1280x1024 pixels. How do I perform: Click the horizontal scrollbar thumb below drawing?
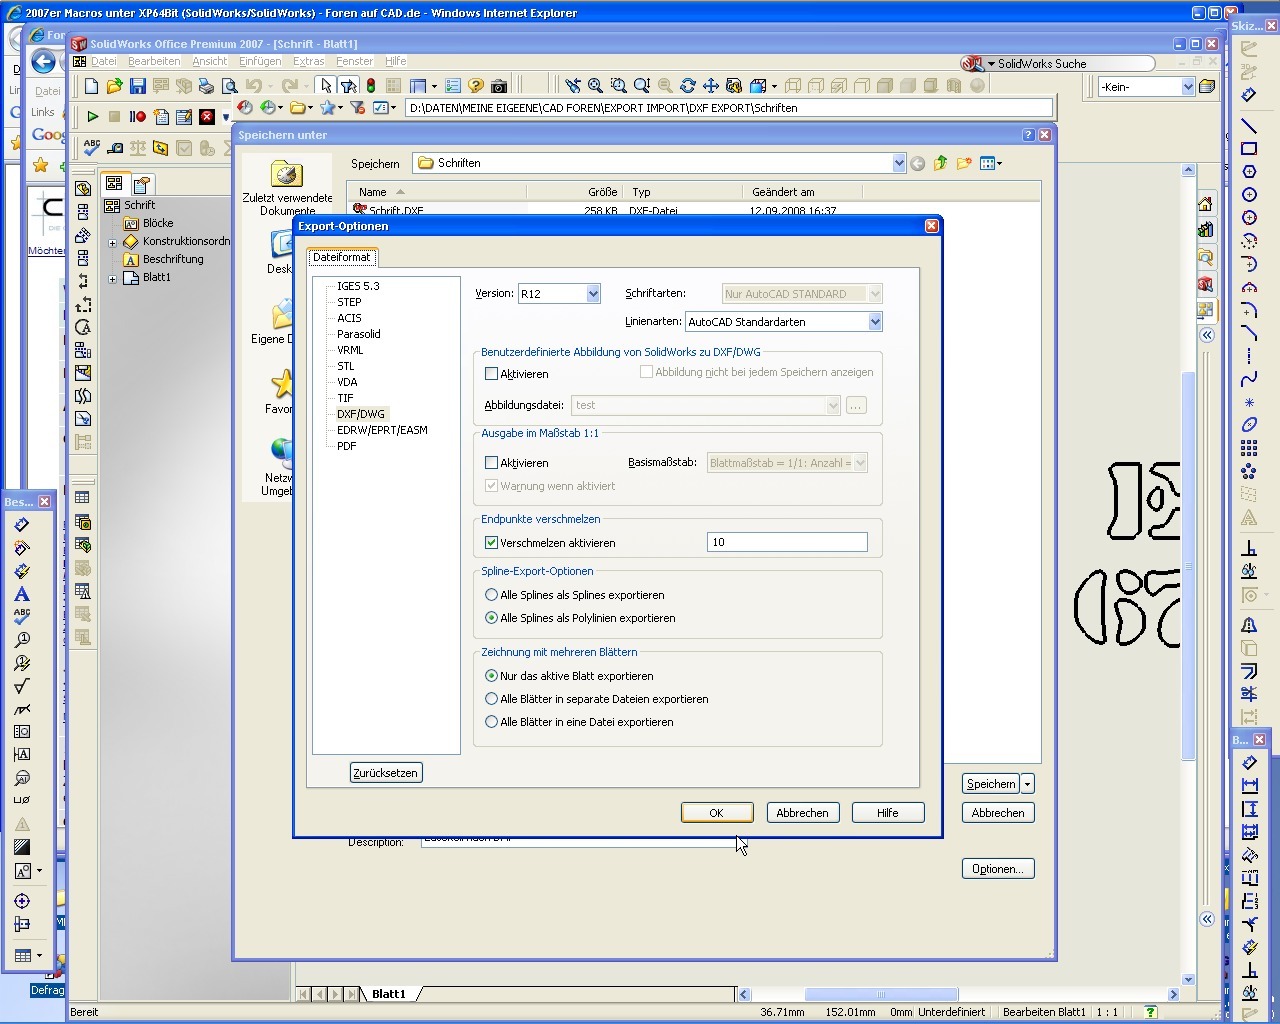(x=881, y=994)
